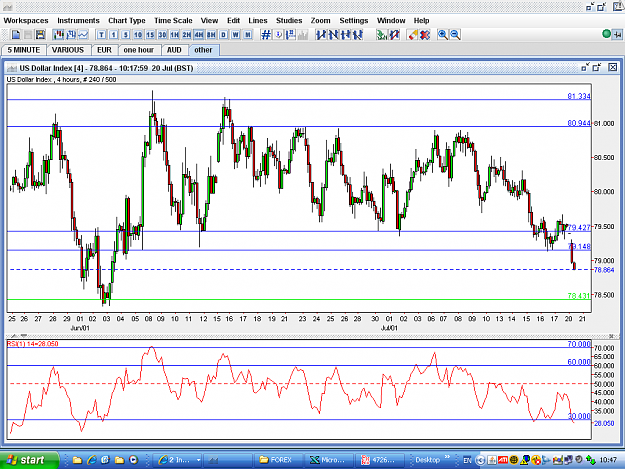Click the clock/time marker toolbar icon
The width and height of the screenshot is (625, 469).
(278, 35)
